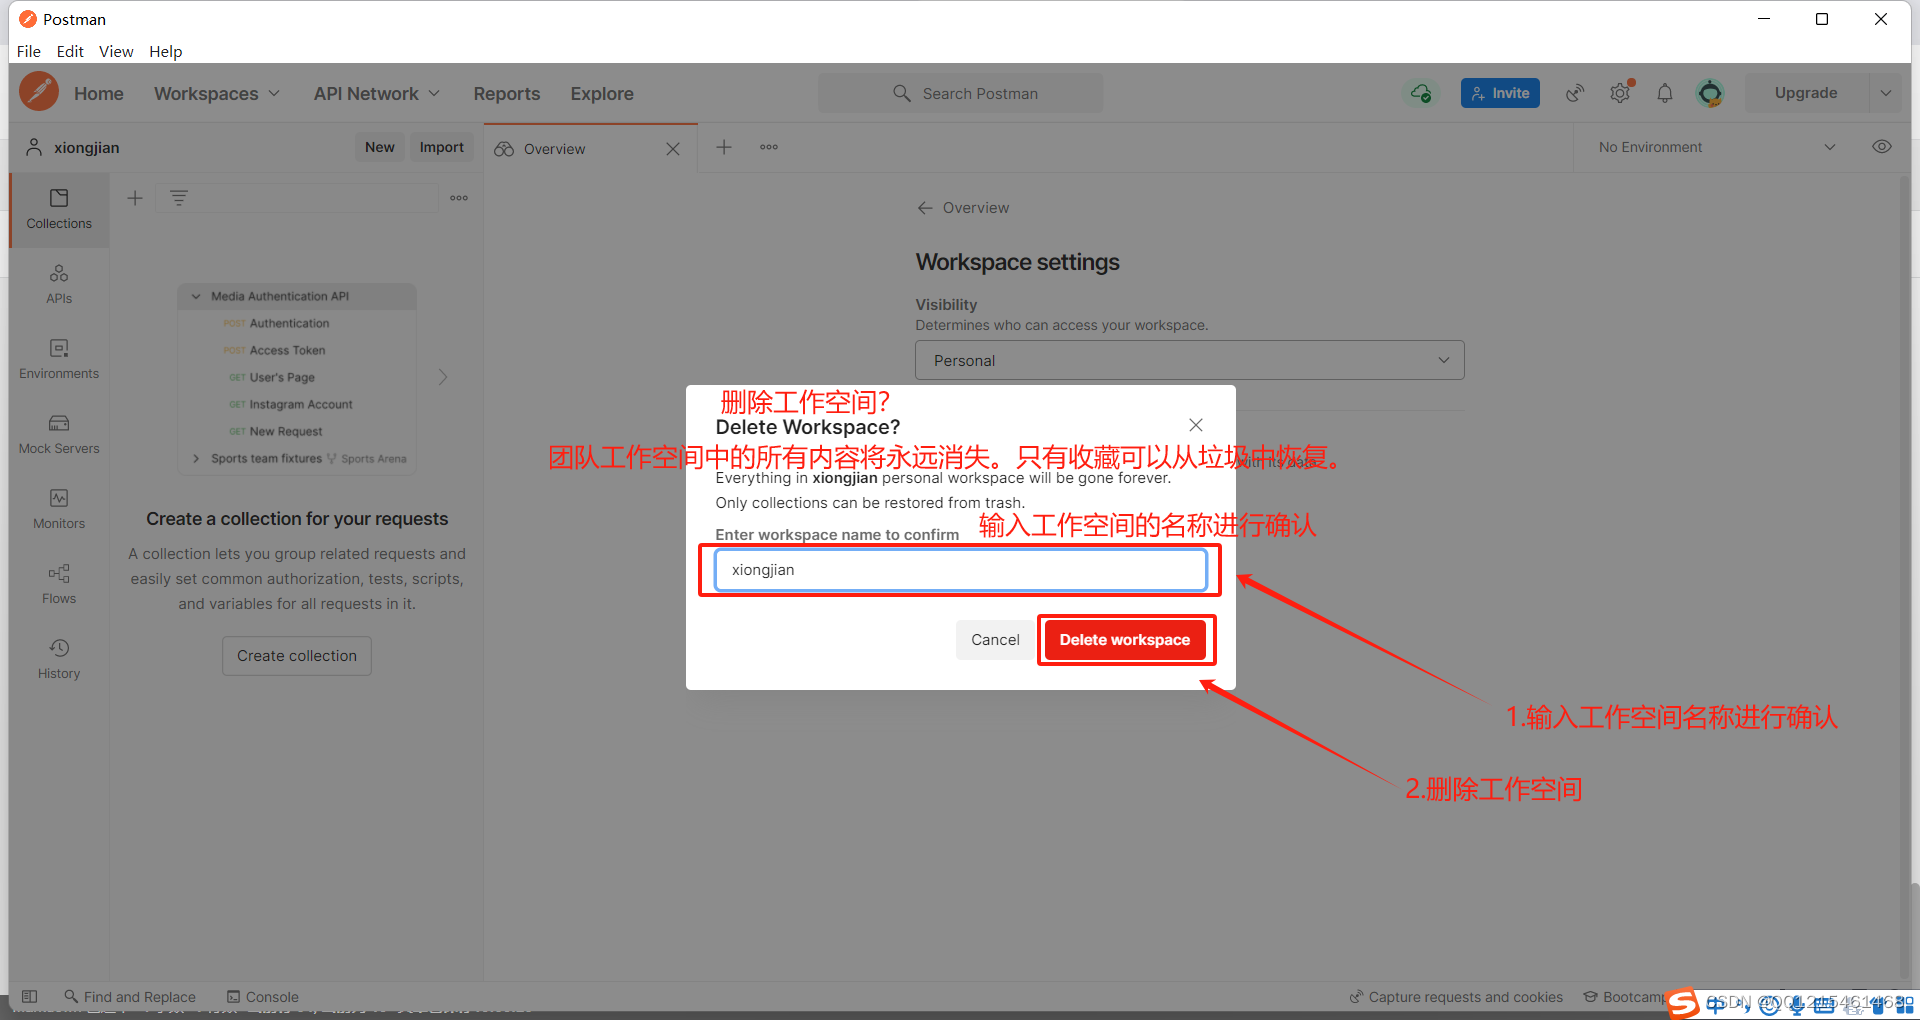The image size is (1920, 1020).
Task: Click the next illustration chevron arrow
Action: [x=443, y=377]
